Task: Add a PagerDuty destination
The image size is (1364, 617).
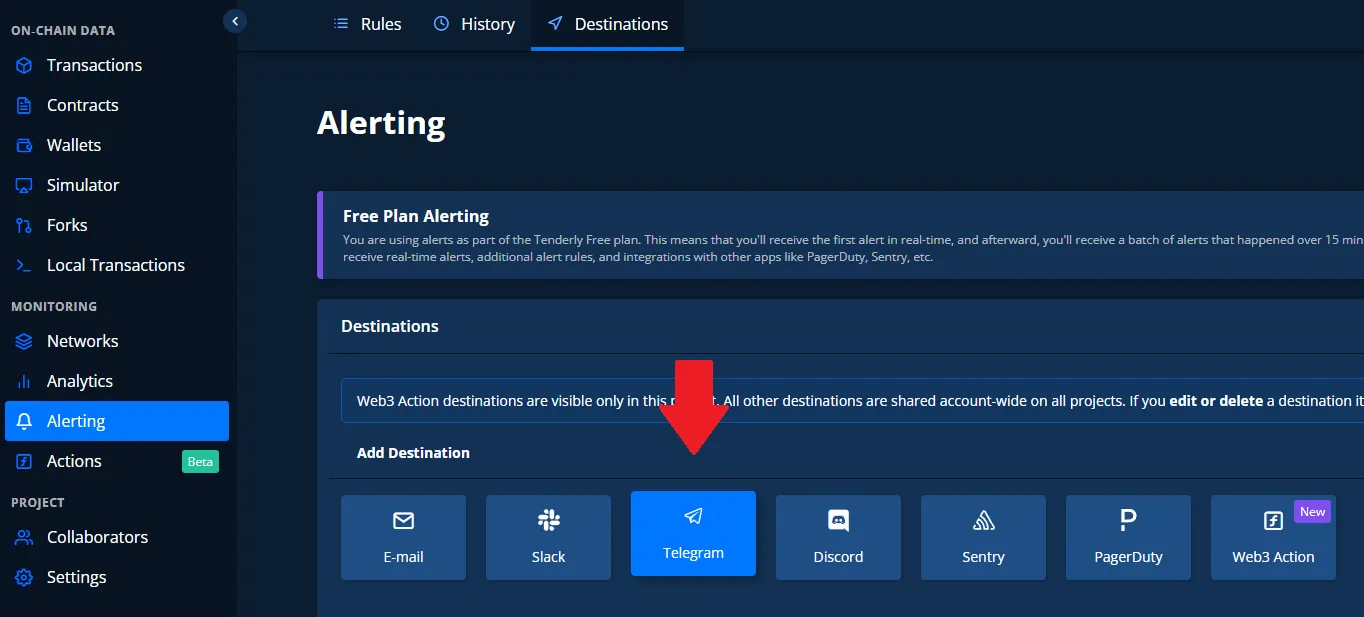Action: pos(1128,538)
